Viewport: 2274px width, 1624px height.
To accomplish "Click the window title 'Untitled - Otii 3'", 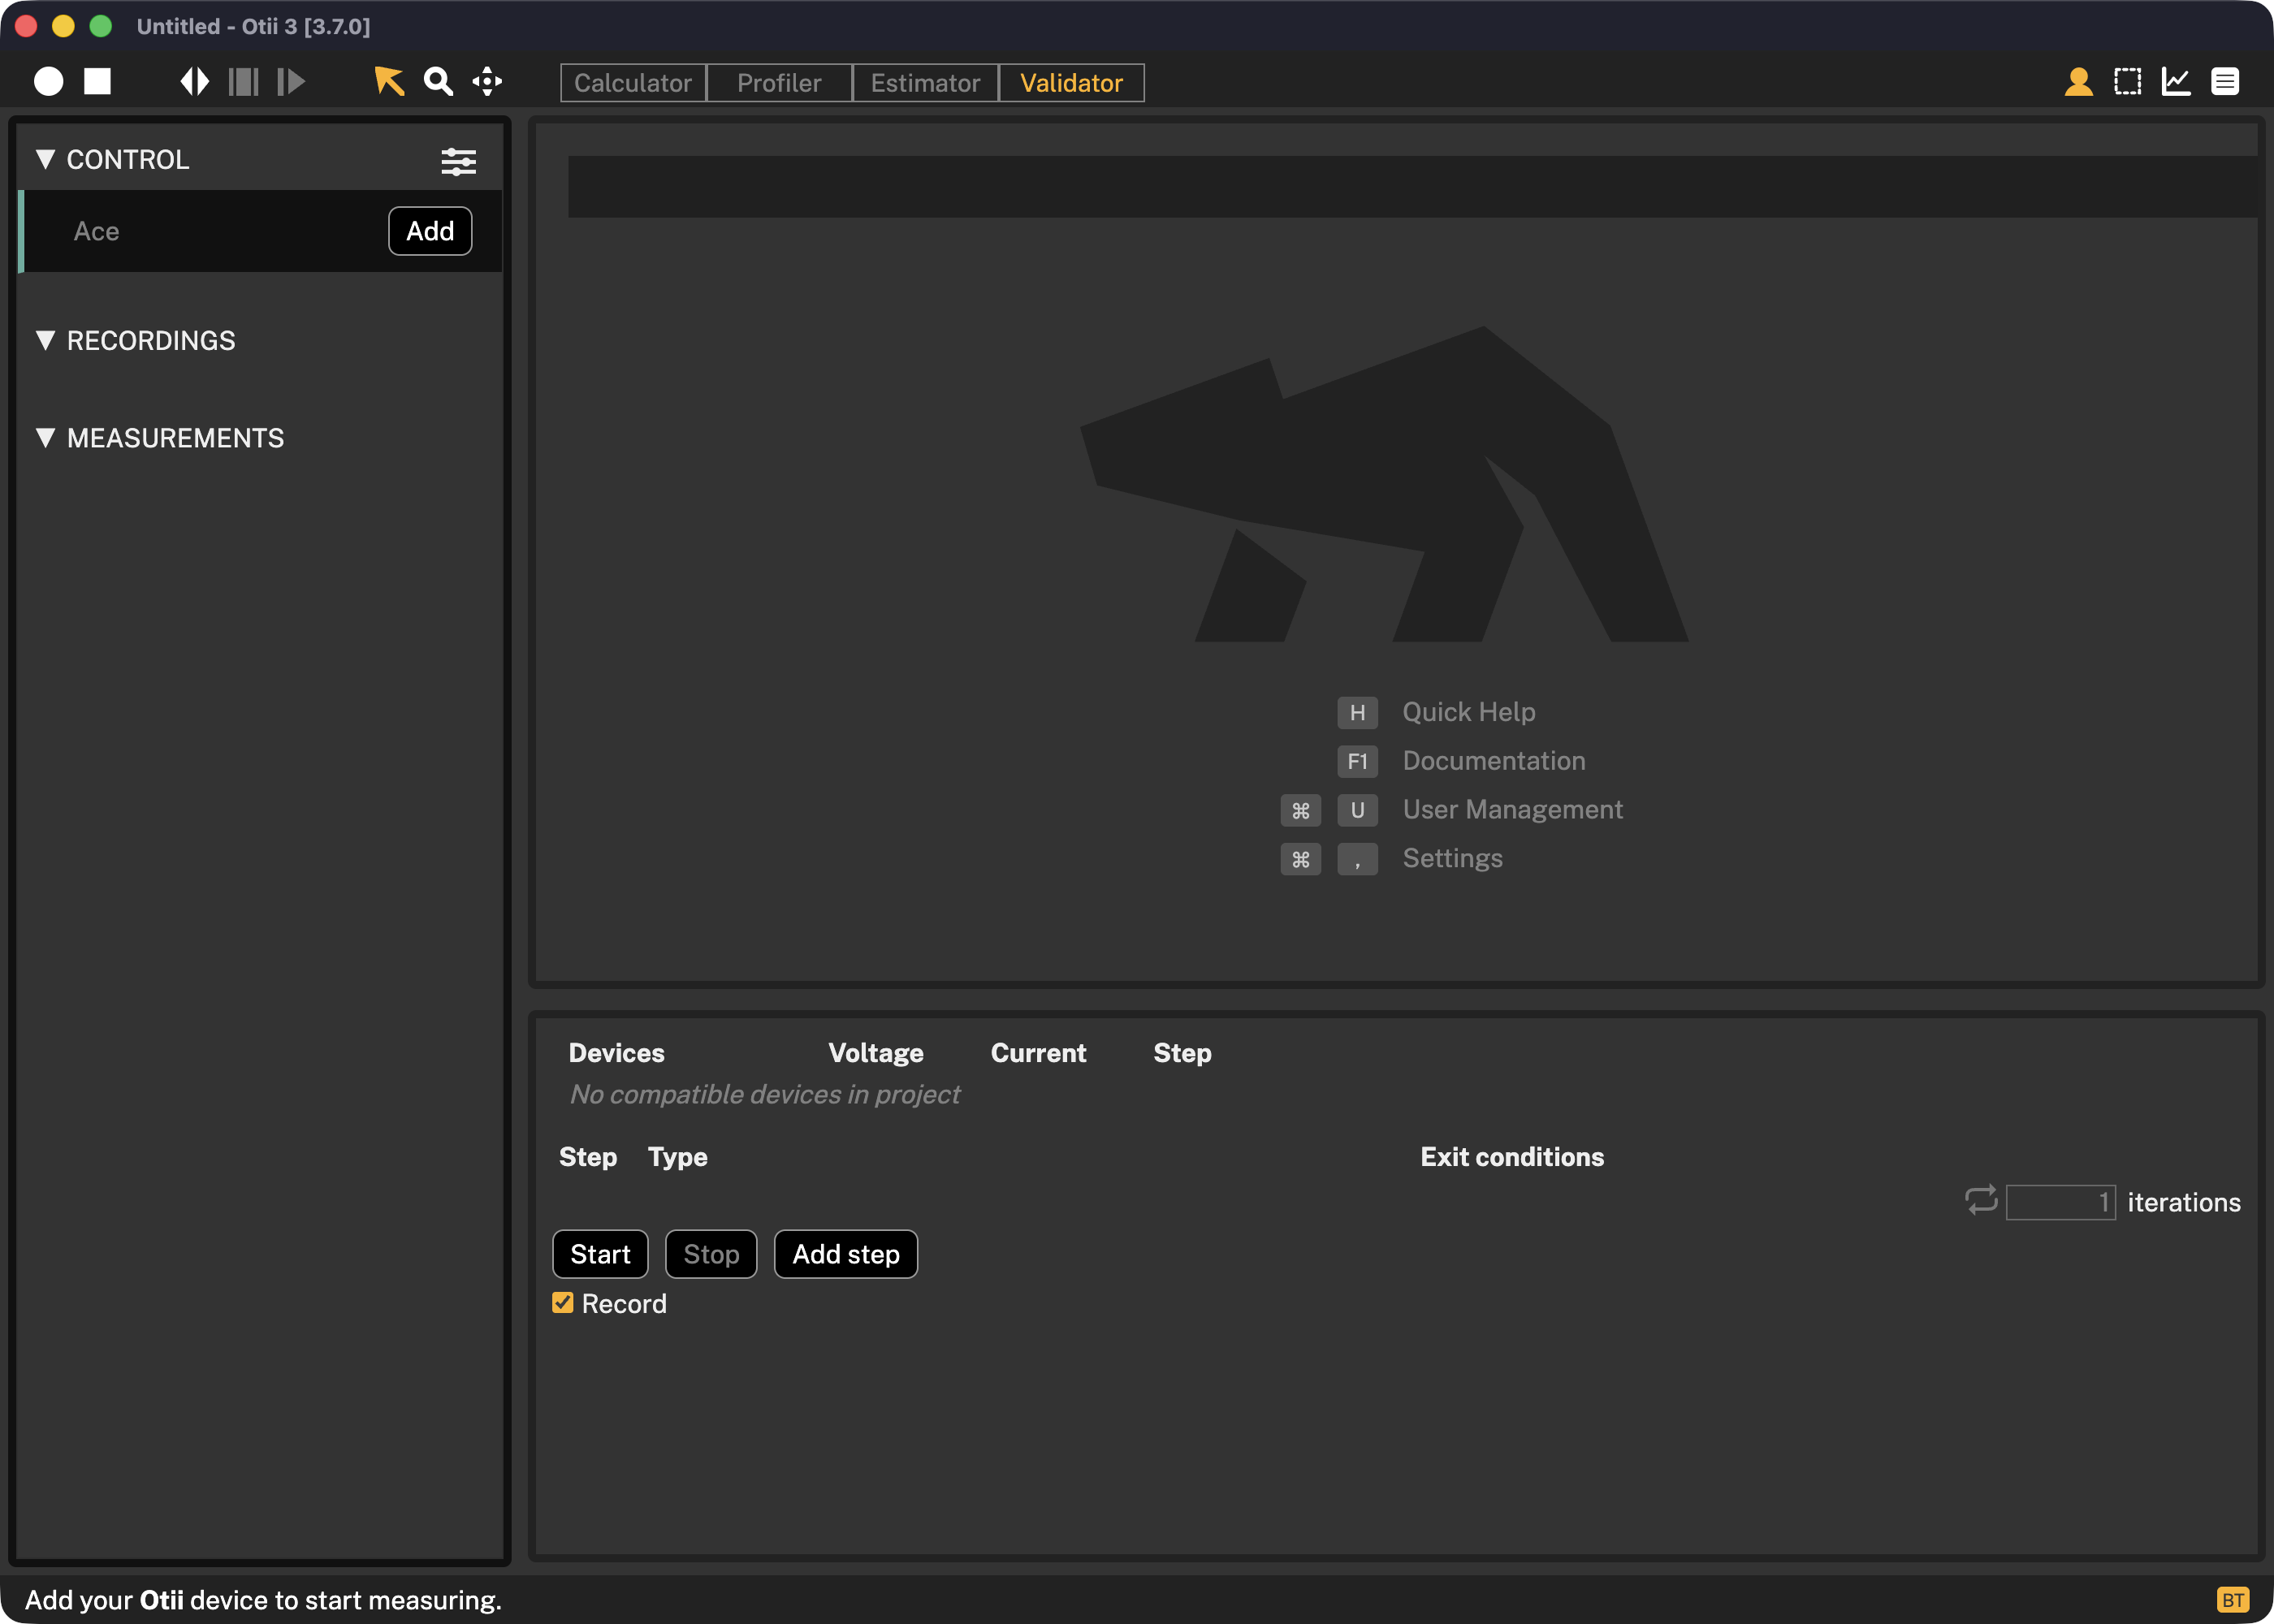I will [253, 27].
